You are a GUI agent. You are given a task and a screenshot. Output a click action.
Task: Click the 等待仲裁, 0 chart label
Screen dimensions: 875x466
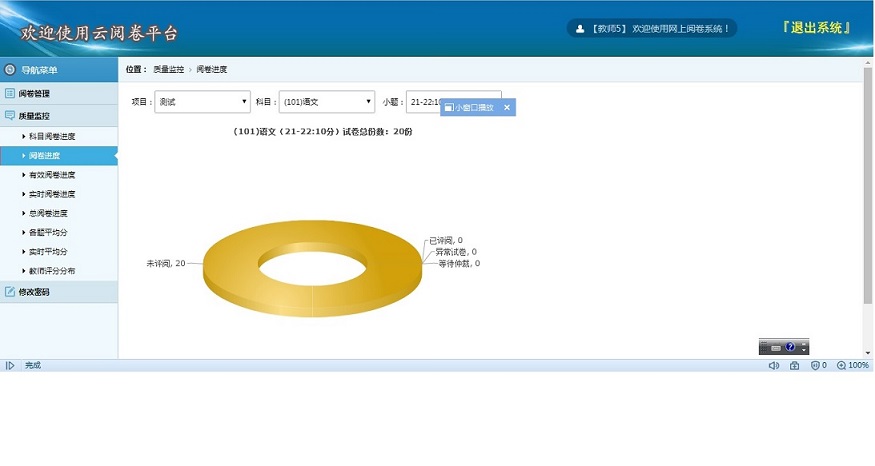tap(459, 263)
